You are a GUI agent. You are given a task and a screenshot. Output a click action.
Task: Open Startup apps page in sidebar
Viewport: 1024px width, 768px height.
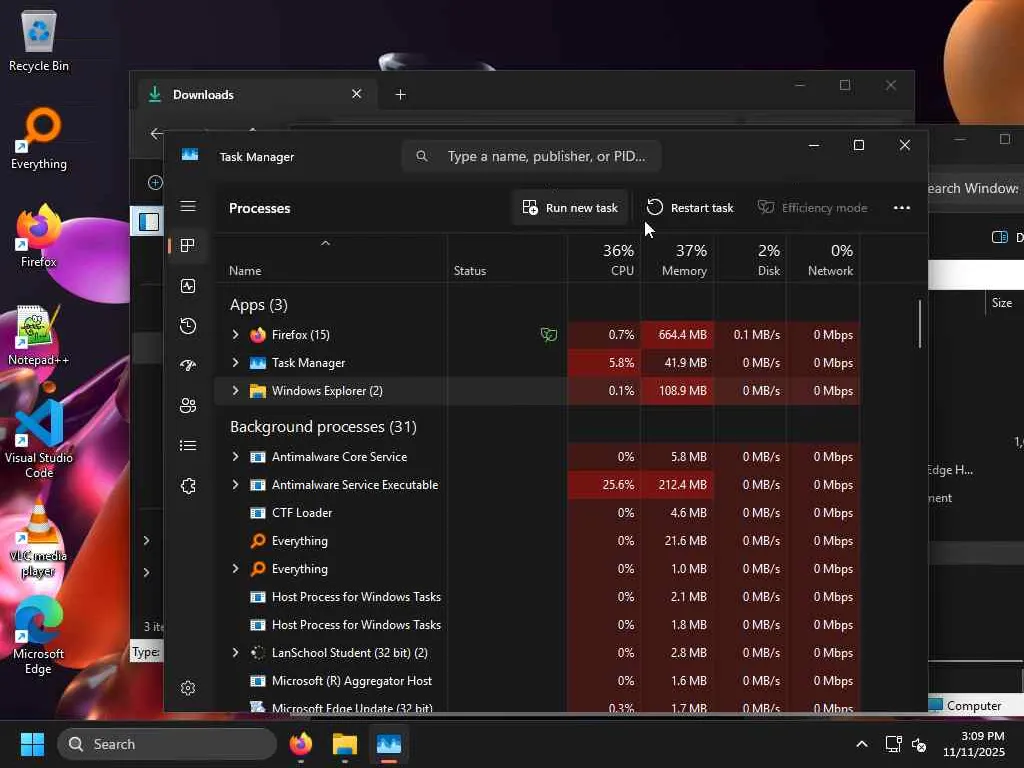point(188,366)
